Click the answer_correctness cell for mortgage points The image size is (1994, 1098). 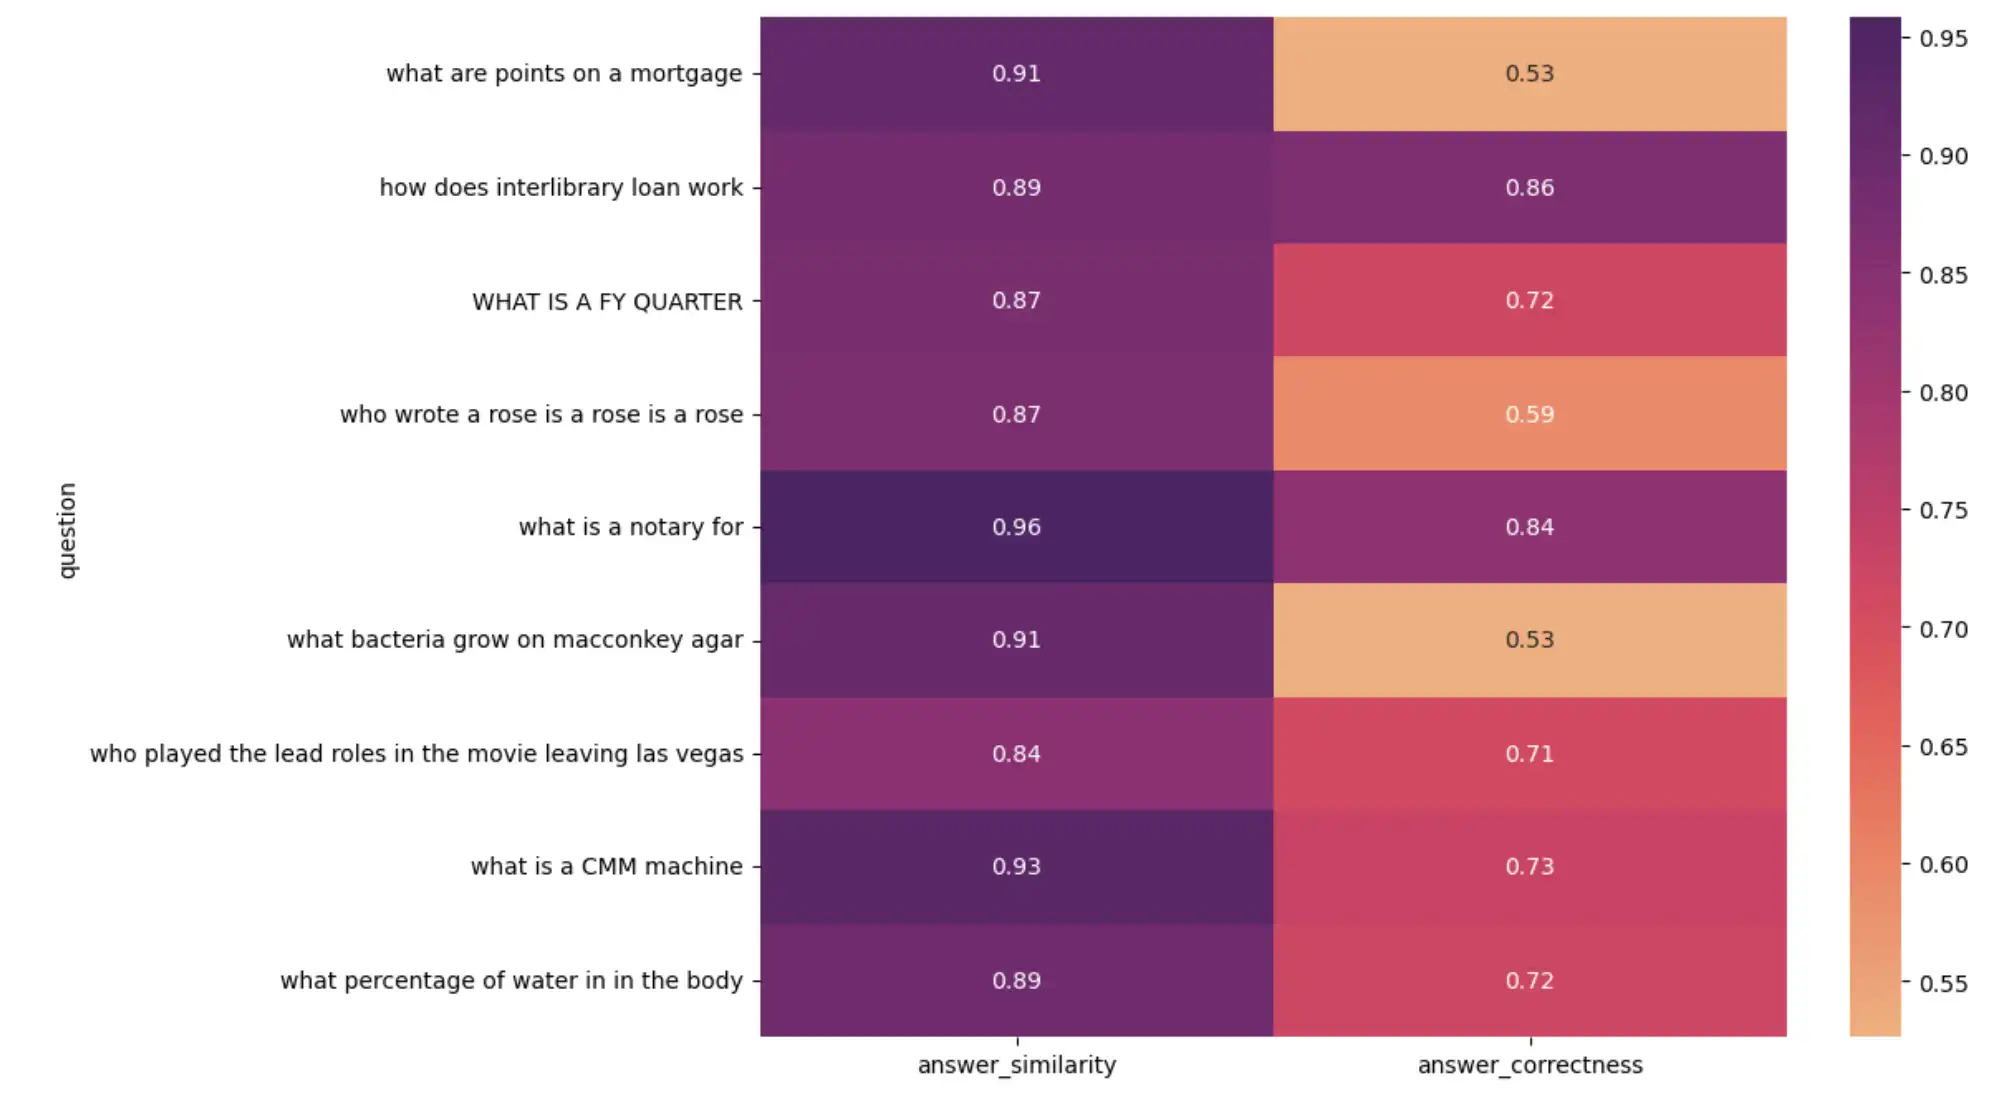pyautogui.click(x=1529, y=73)
